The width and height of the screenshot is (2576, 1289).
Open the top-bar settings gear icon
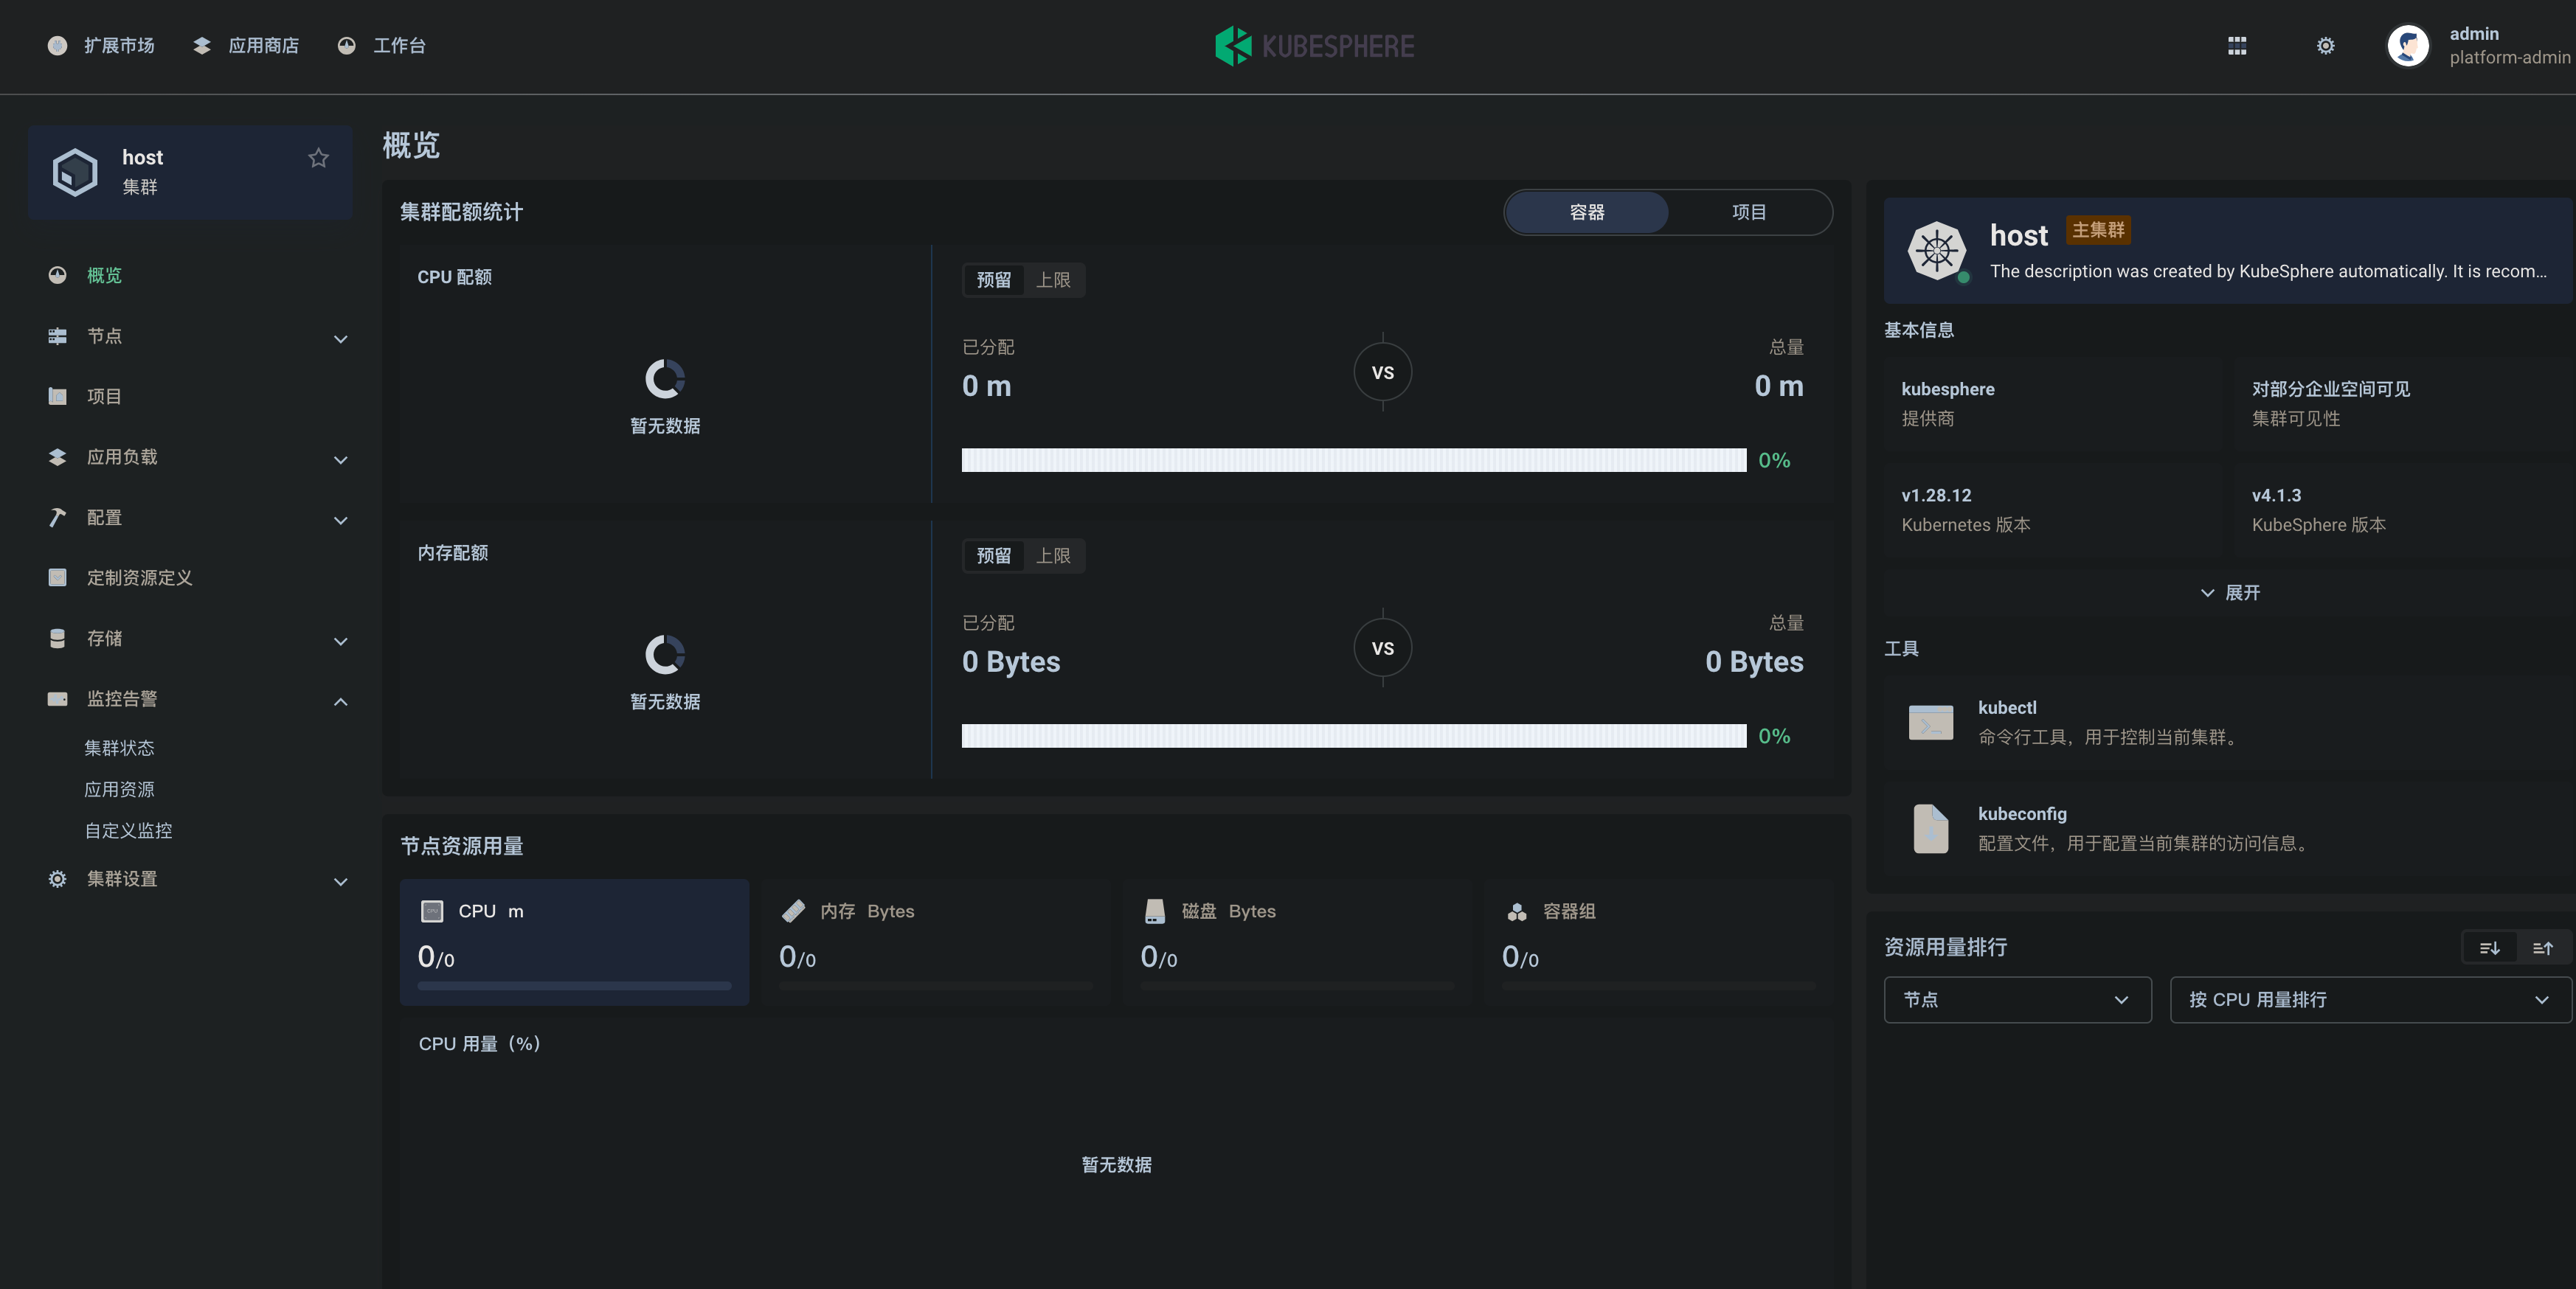tap(2326, 46)
